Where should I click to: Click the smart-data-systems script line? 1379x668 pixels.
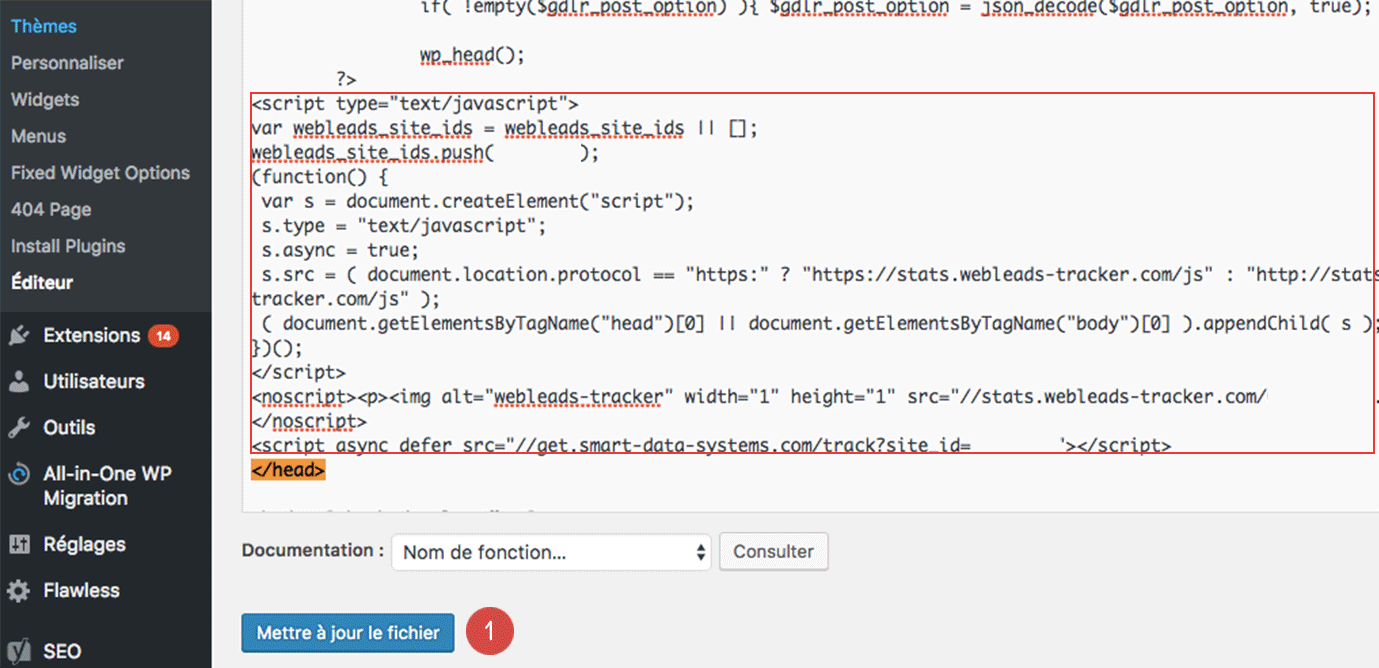[711, 445]
